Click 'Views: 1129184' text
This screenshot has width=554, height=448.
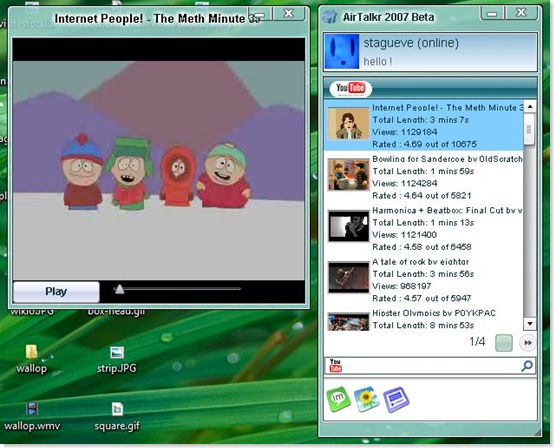(405, 132)
